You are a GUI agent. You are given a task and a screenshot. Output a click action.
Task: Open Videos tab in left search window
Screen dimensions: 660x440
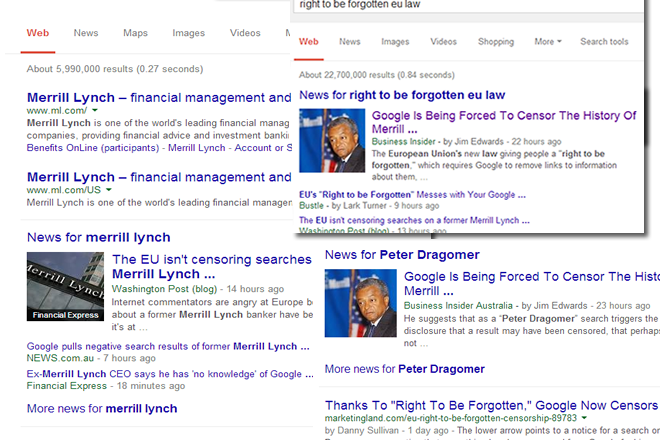pyautogui.click(x=245, y=33)
